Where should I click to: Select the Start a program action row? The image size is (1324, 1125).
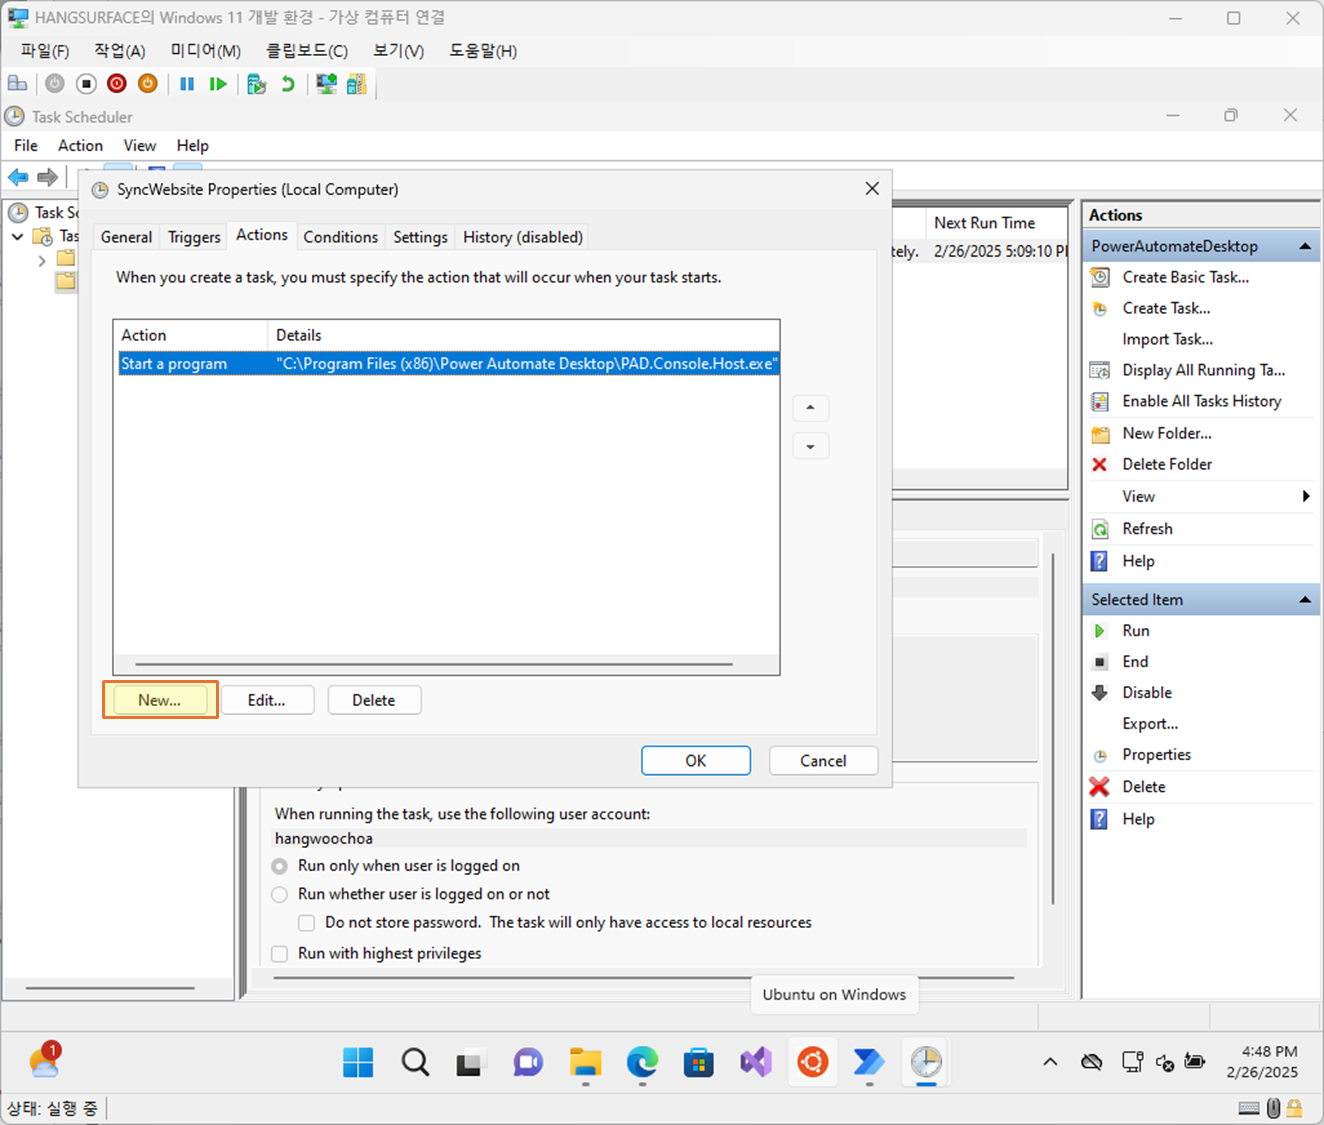click(447, 364)
